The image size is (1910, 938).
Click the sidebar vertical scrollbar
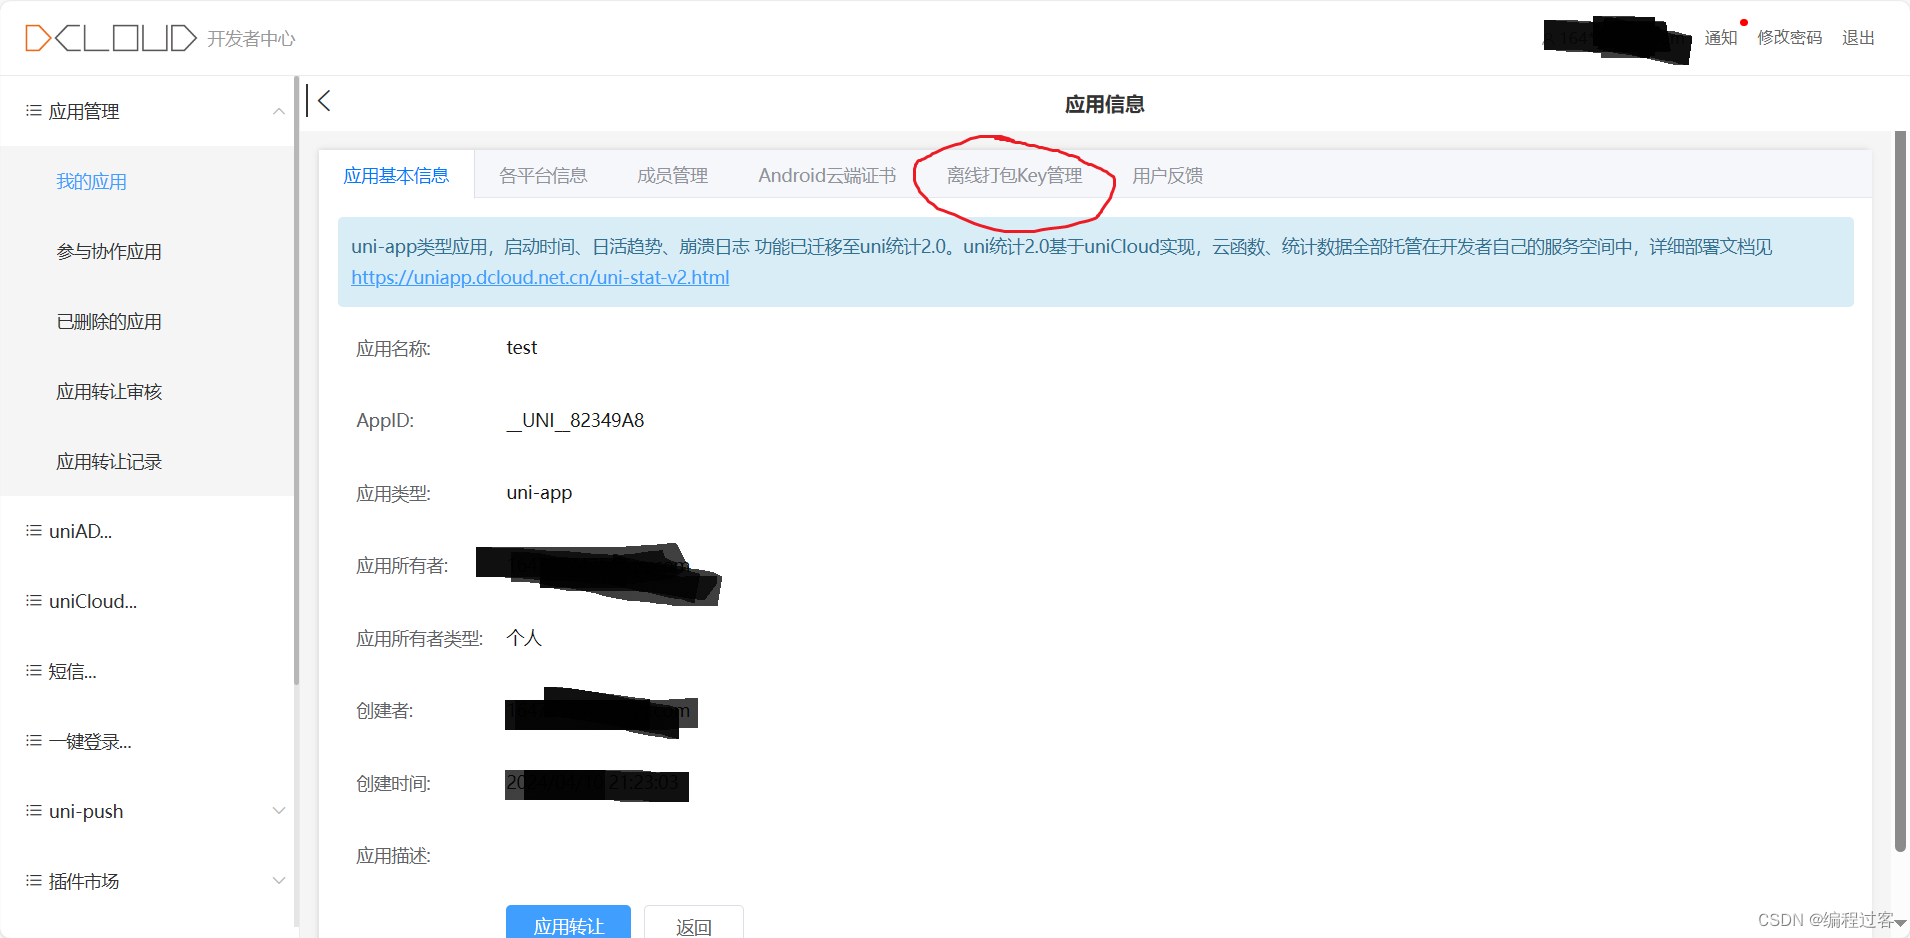(296, 380)
